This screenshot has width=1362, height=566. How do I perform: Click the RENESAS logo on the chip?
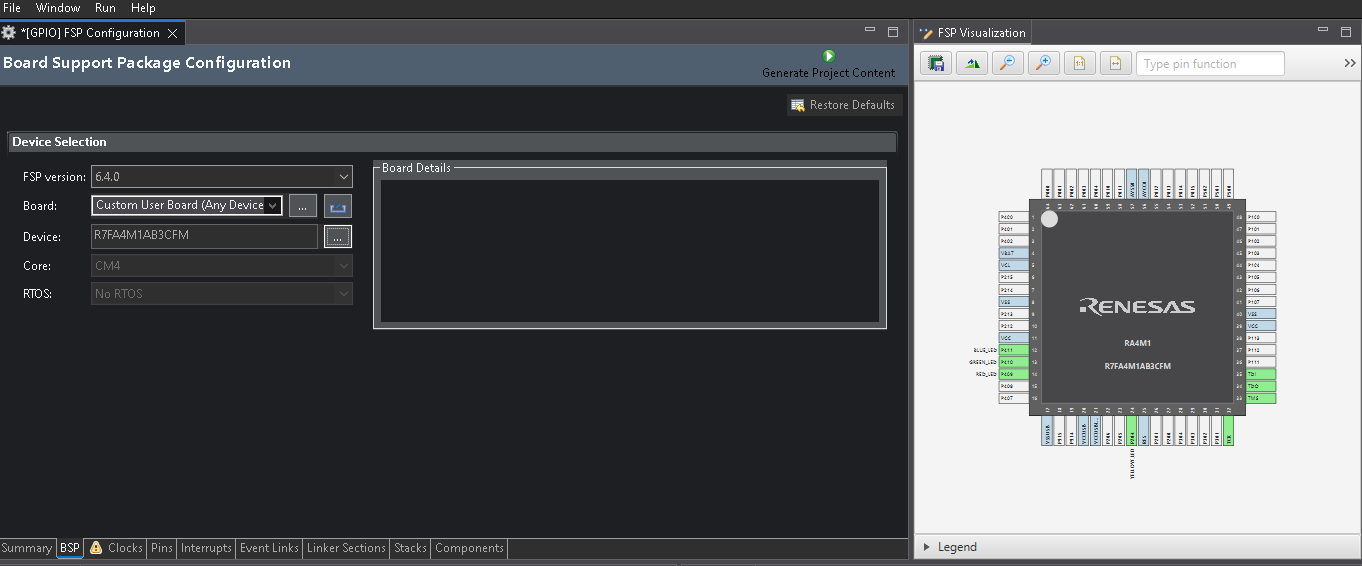click(x=1137, y=306)
